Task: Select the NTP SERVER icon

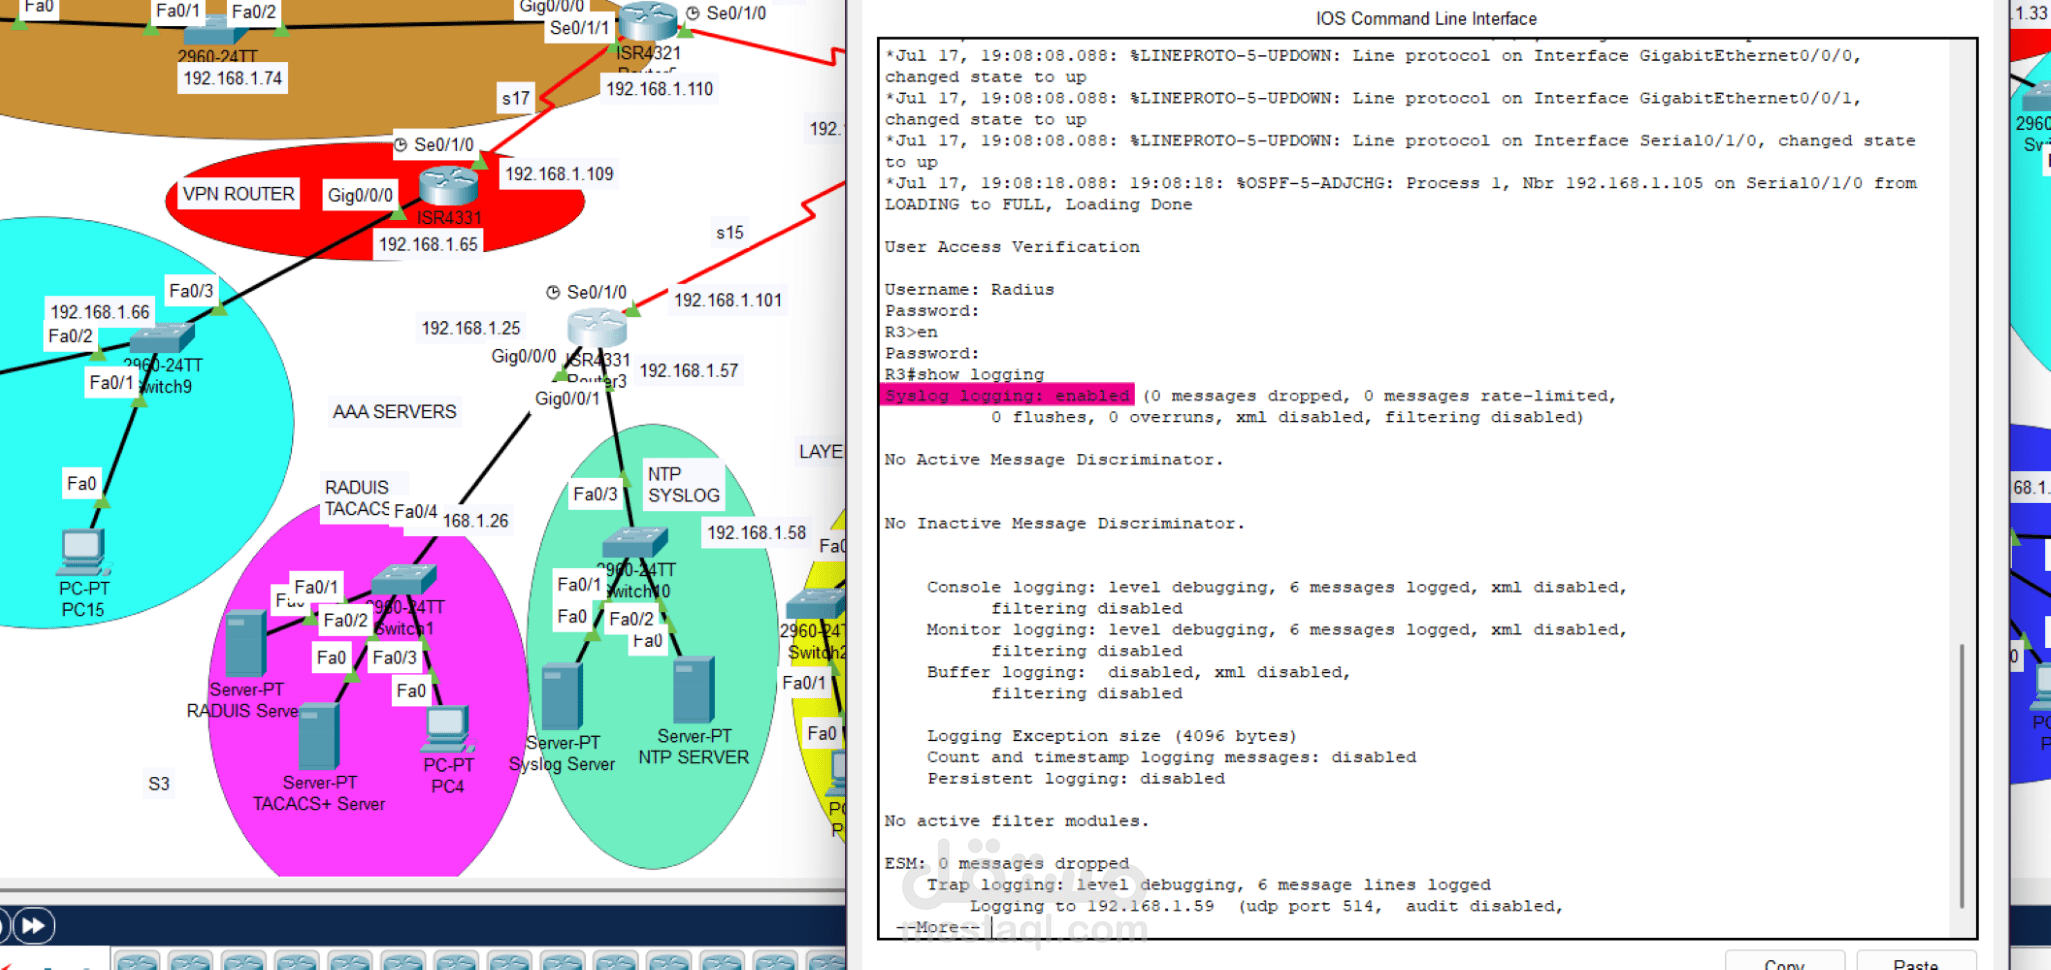Action: pos(693,690)
